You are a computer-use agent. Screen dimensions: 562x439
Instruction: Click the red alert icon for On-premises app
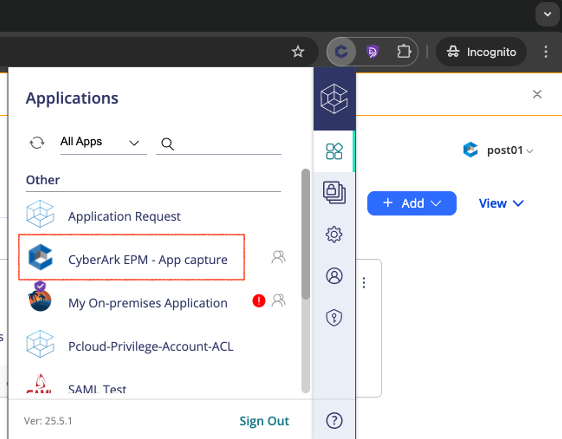[x=259, y=301]
